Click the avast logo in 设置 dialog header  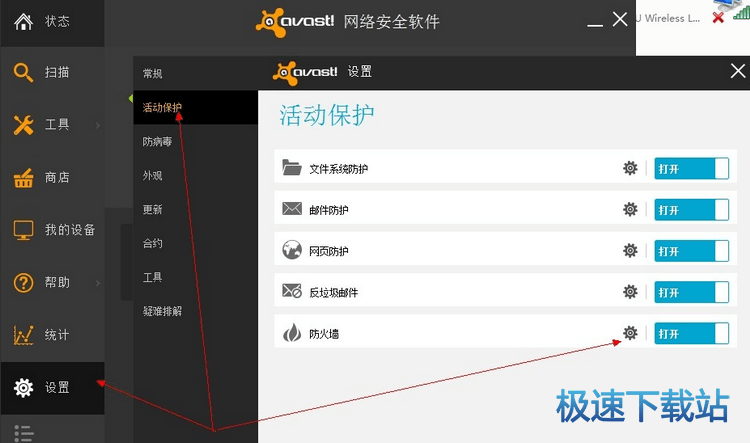click(305, 73)
